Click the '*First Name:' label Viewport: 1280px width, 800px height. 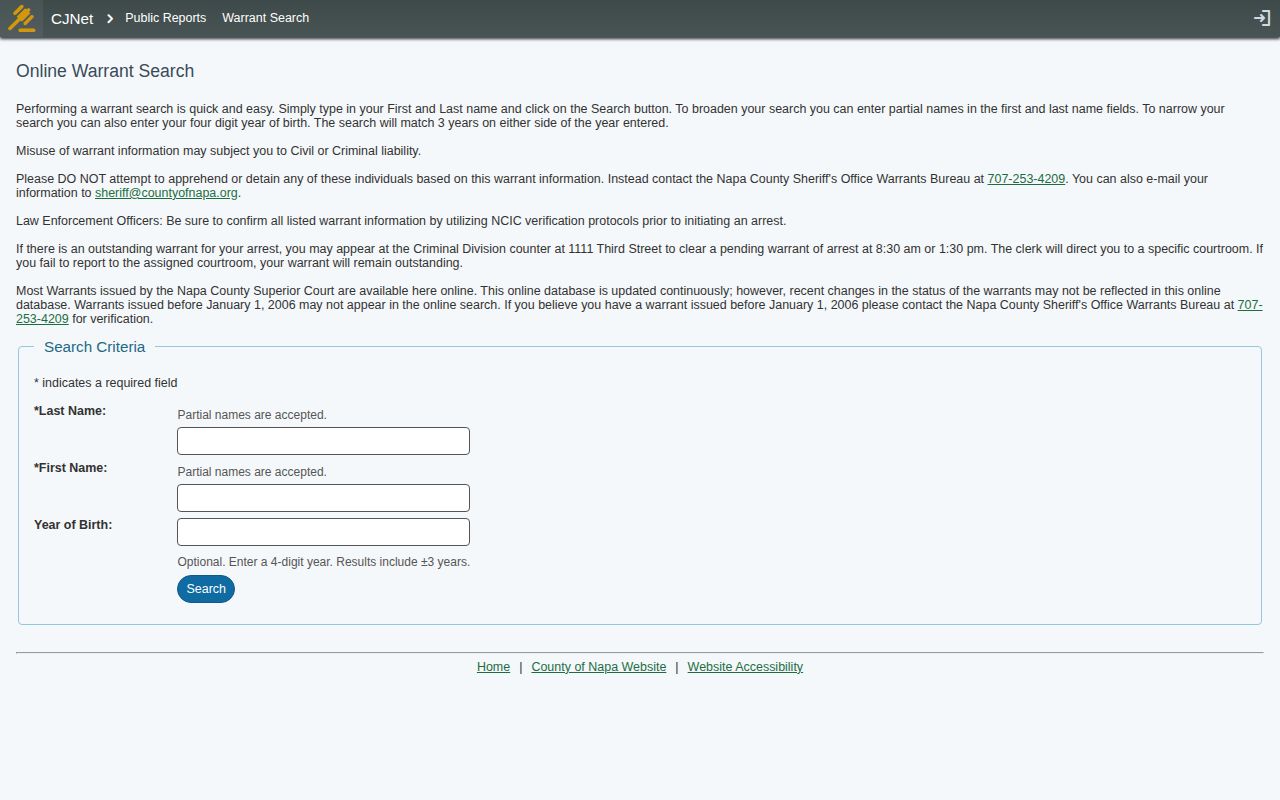[x=70, y=468]
